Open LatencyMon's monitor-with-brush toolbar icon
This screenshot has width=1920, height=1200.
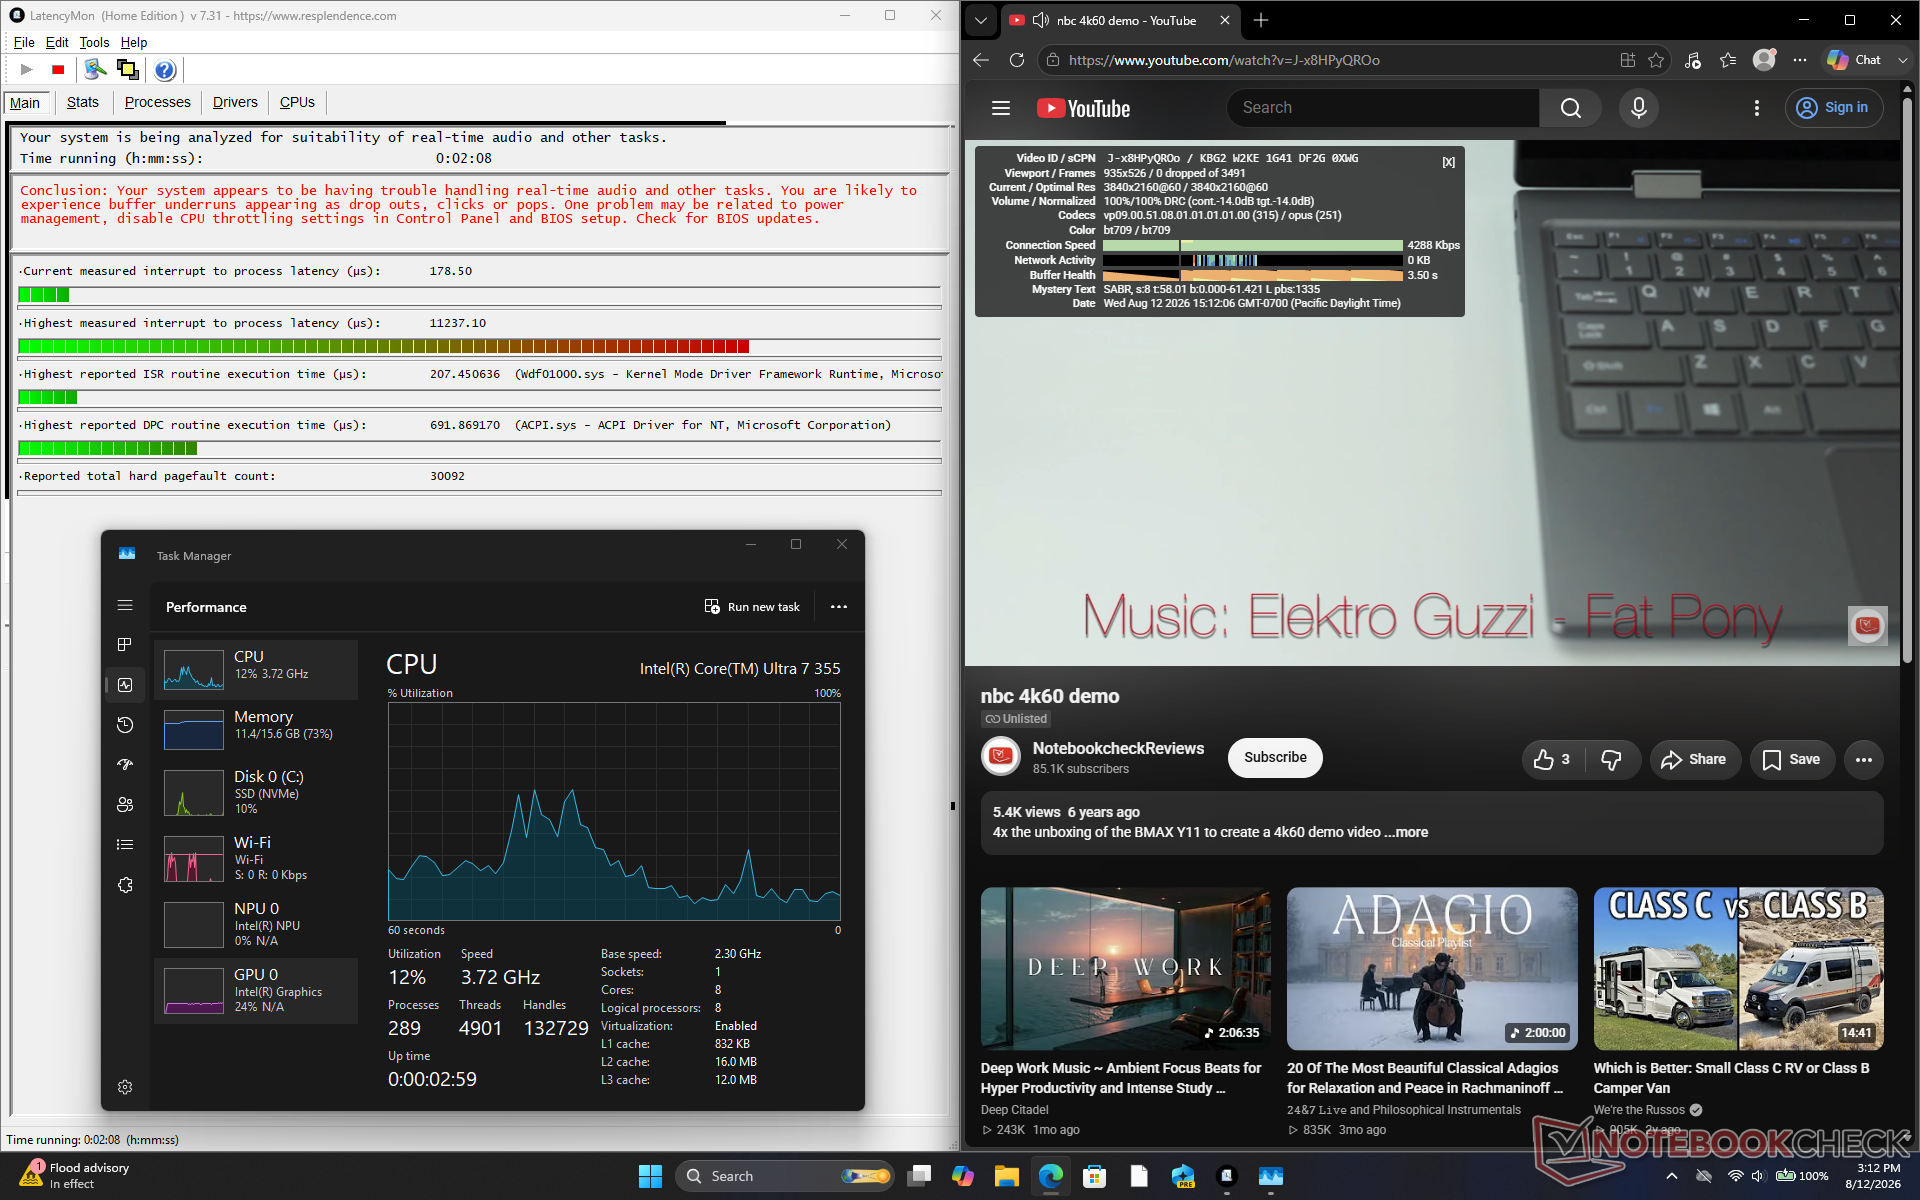pyautogui.click(x=95, y=69)
